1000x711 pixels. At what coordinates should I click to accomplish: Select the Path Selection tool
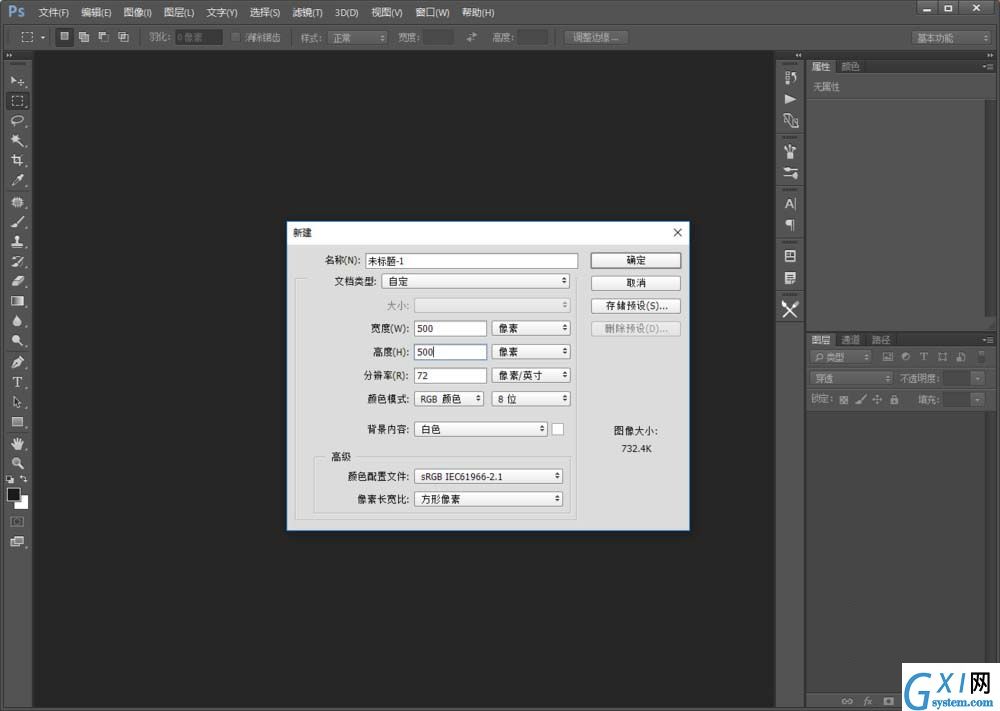point(17,402)
